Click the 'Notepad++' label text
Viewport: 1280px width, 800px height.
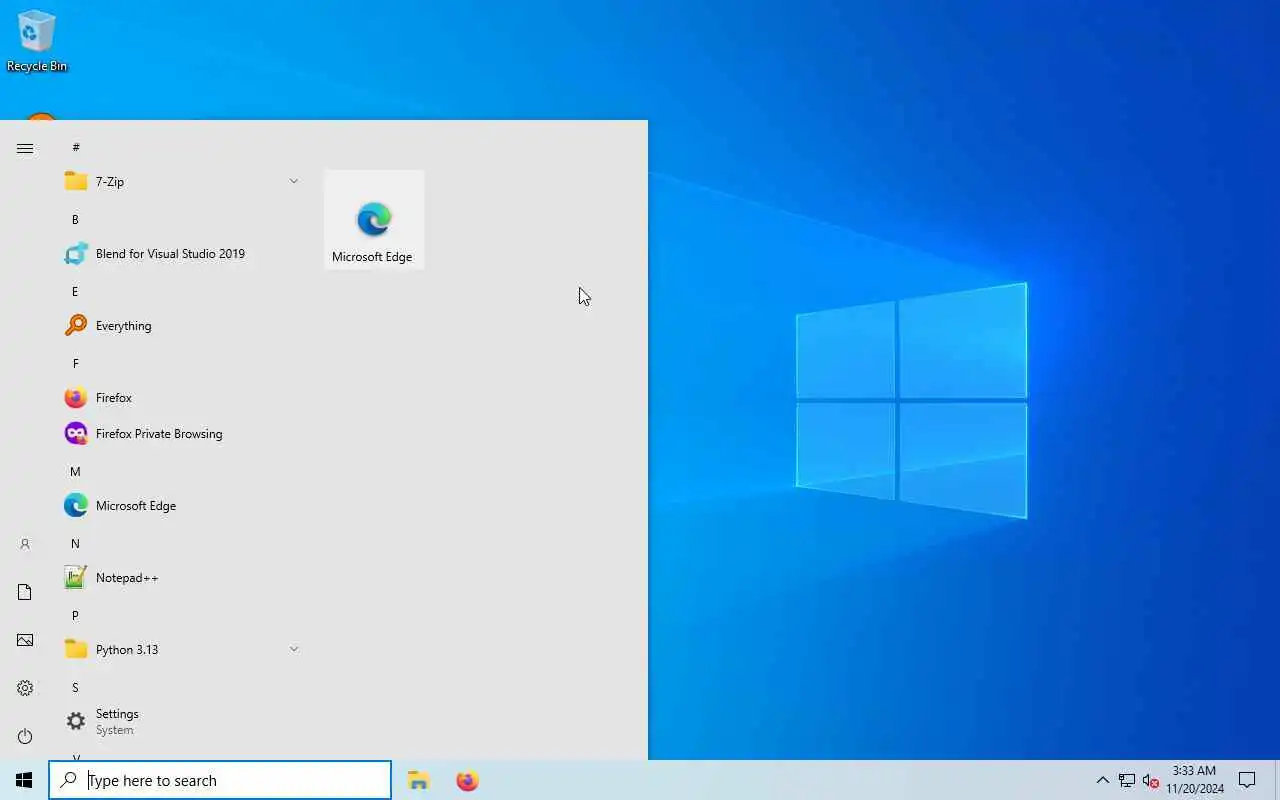(x=127, y=578)
